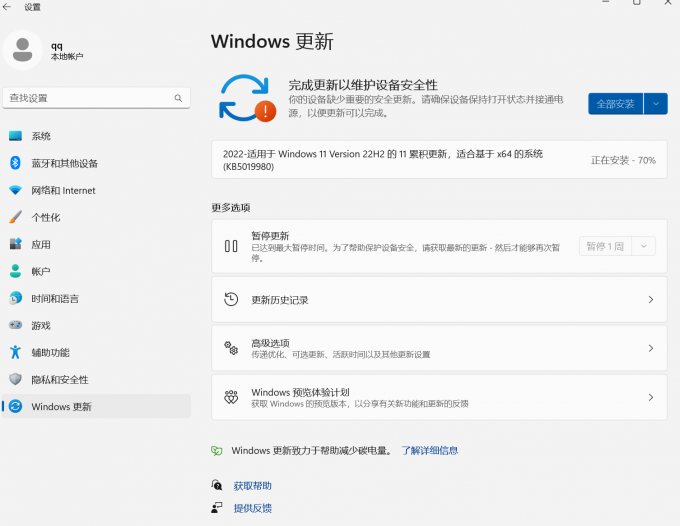Click the 应用 apps icon

(x=15, y=244)
